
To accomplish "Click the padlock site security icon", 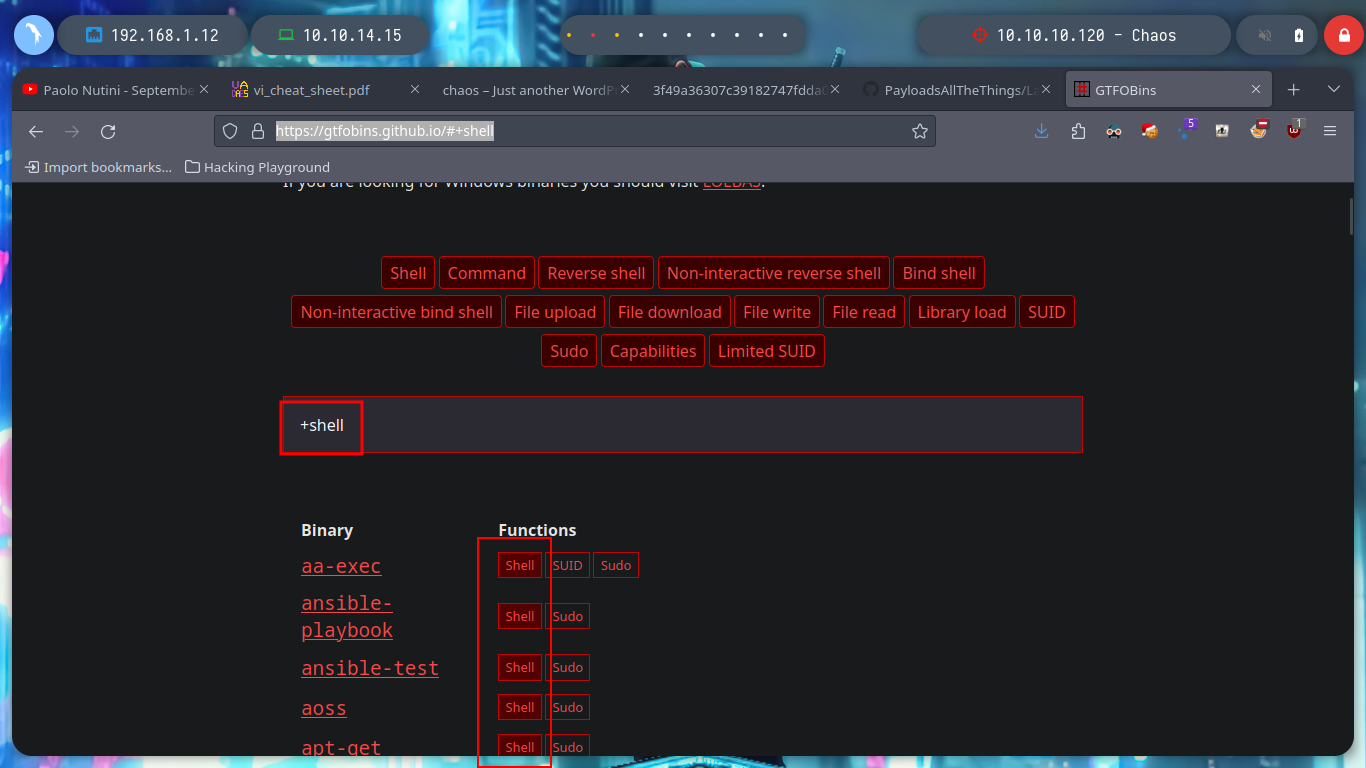I will (x=257, y=131).
